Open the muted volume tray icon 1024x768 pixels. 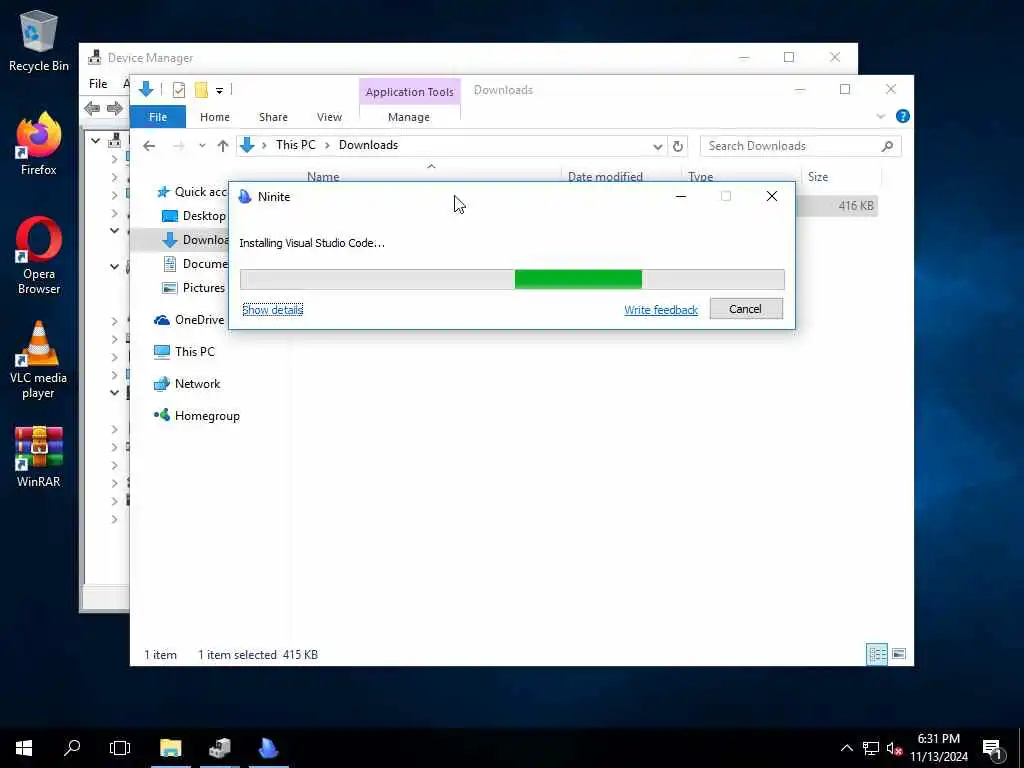894,748
